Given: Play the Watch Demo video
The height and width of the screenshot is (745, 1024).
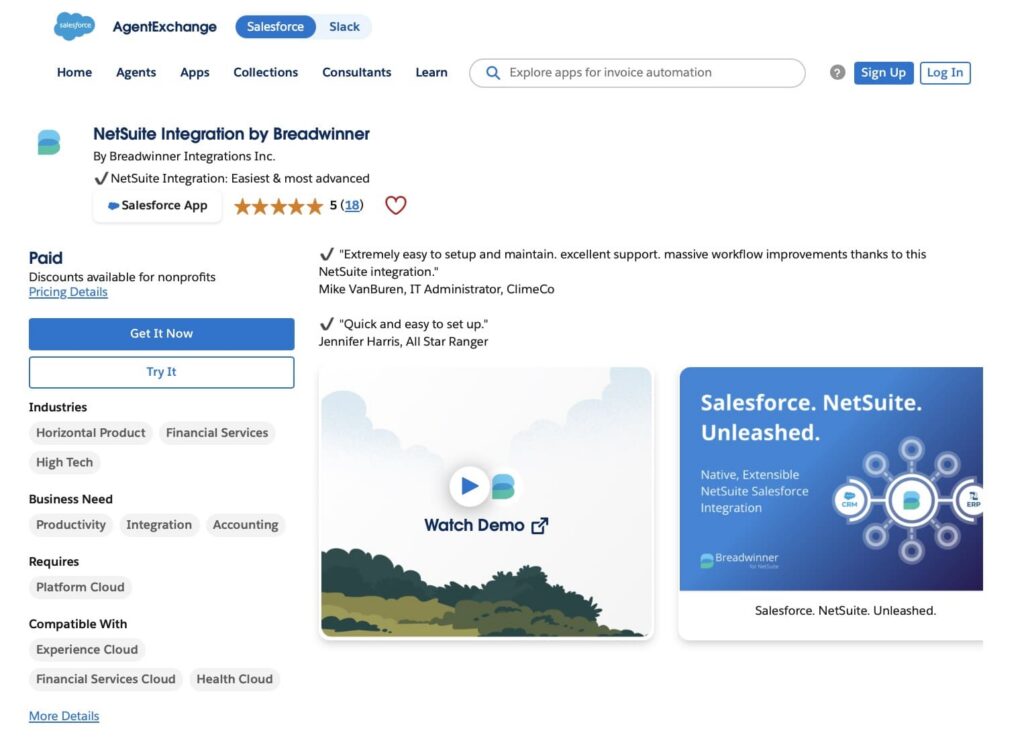Looking at the screenshot, I should point(469,486).
